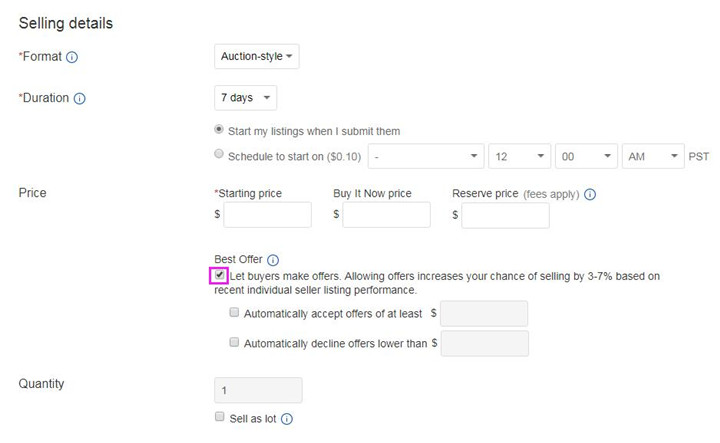Open the Auction-style format dropdown

[257, 57]
